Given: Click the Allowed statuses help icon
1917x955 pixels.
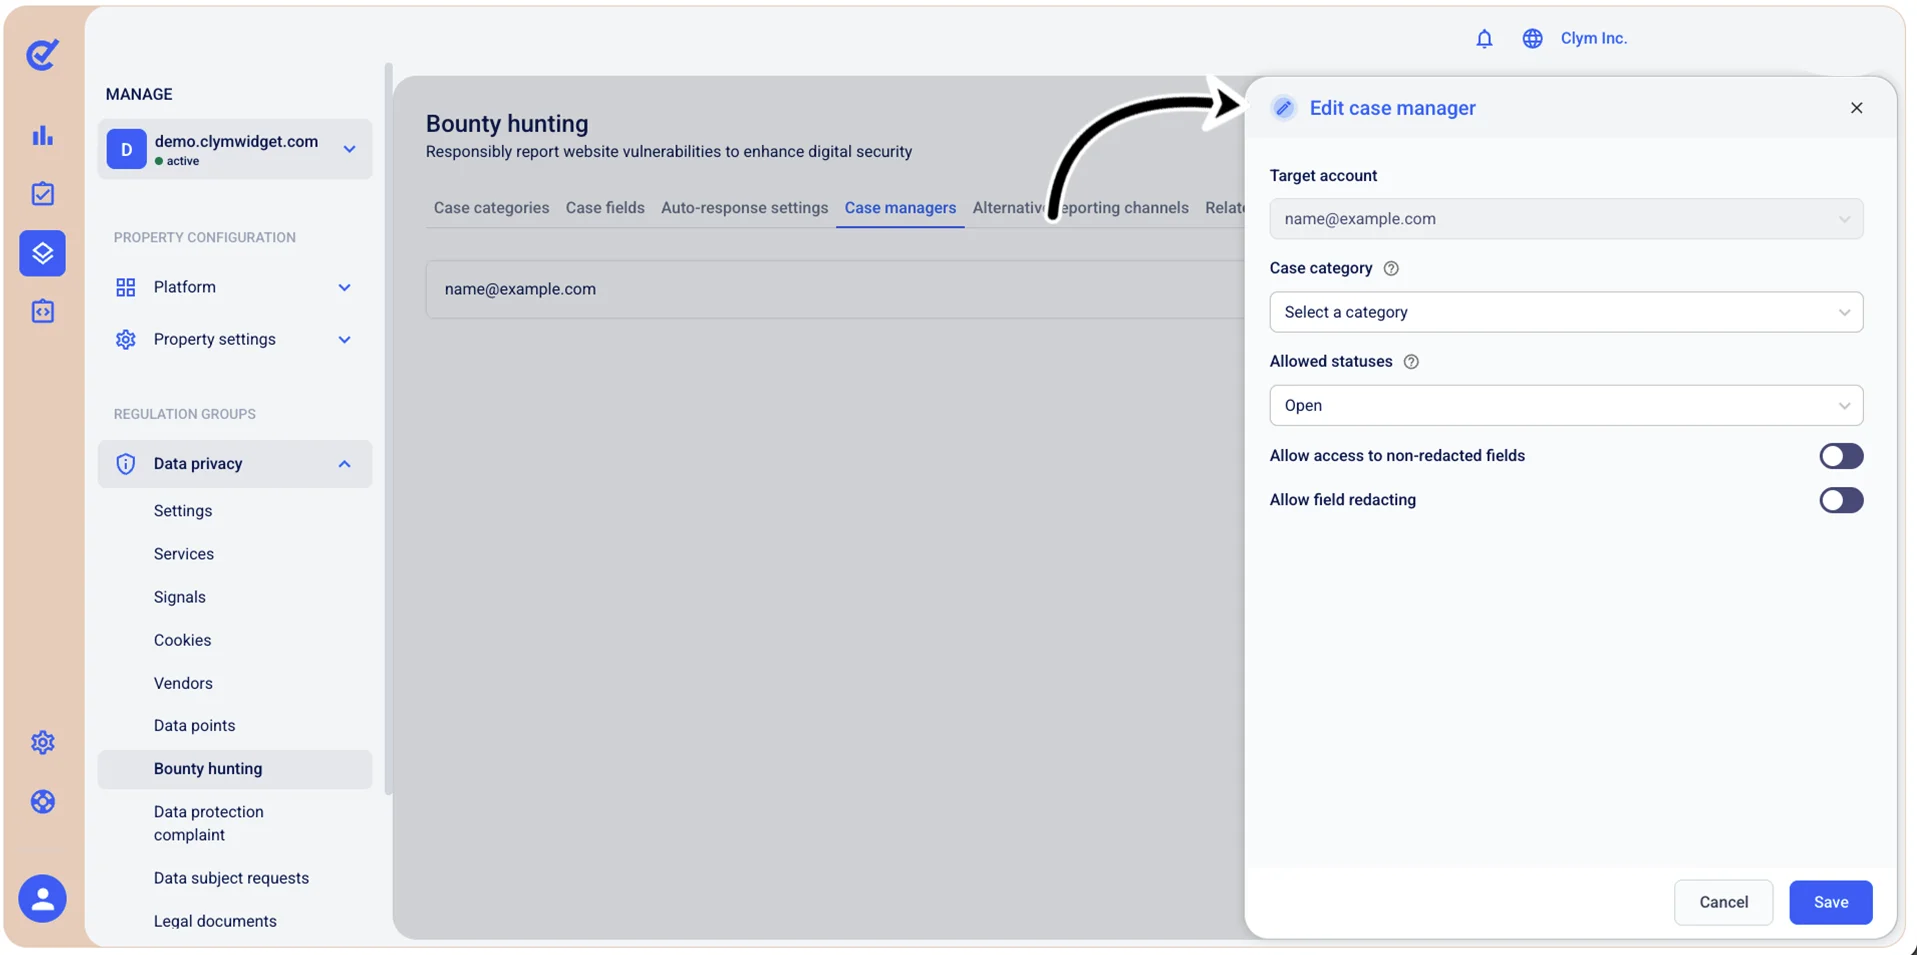Looking at the screenshot, I should click(x=1411, y=362).
